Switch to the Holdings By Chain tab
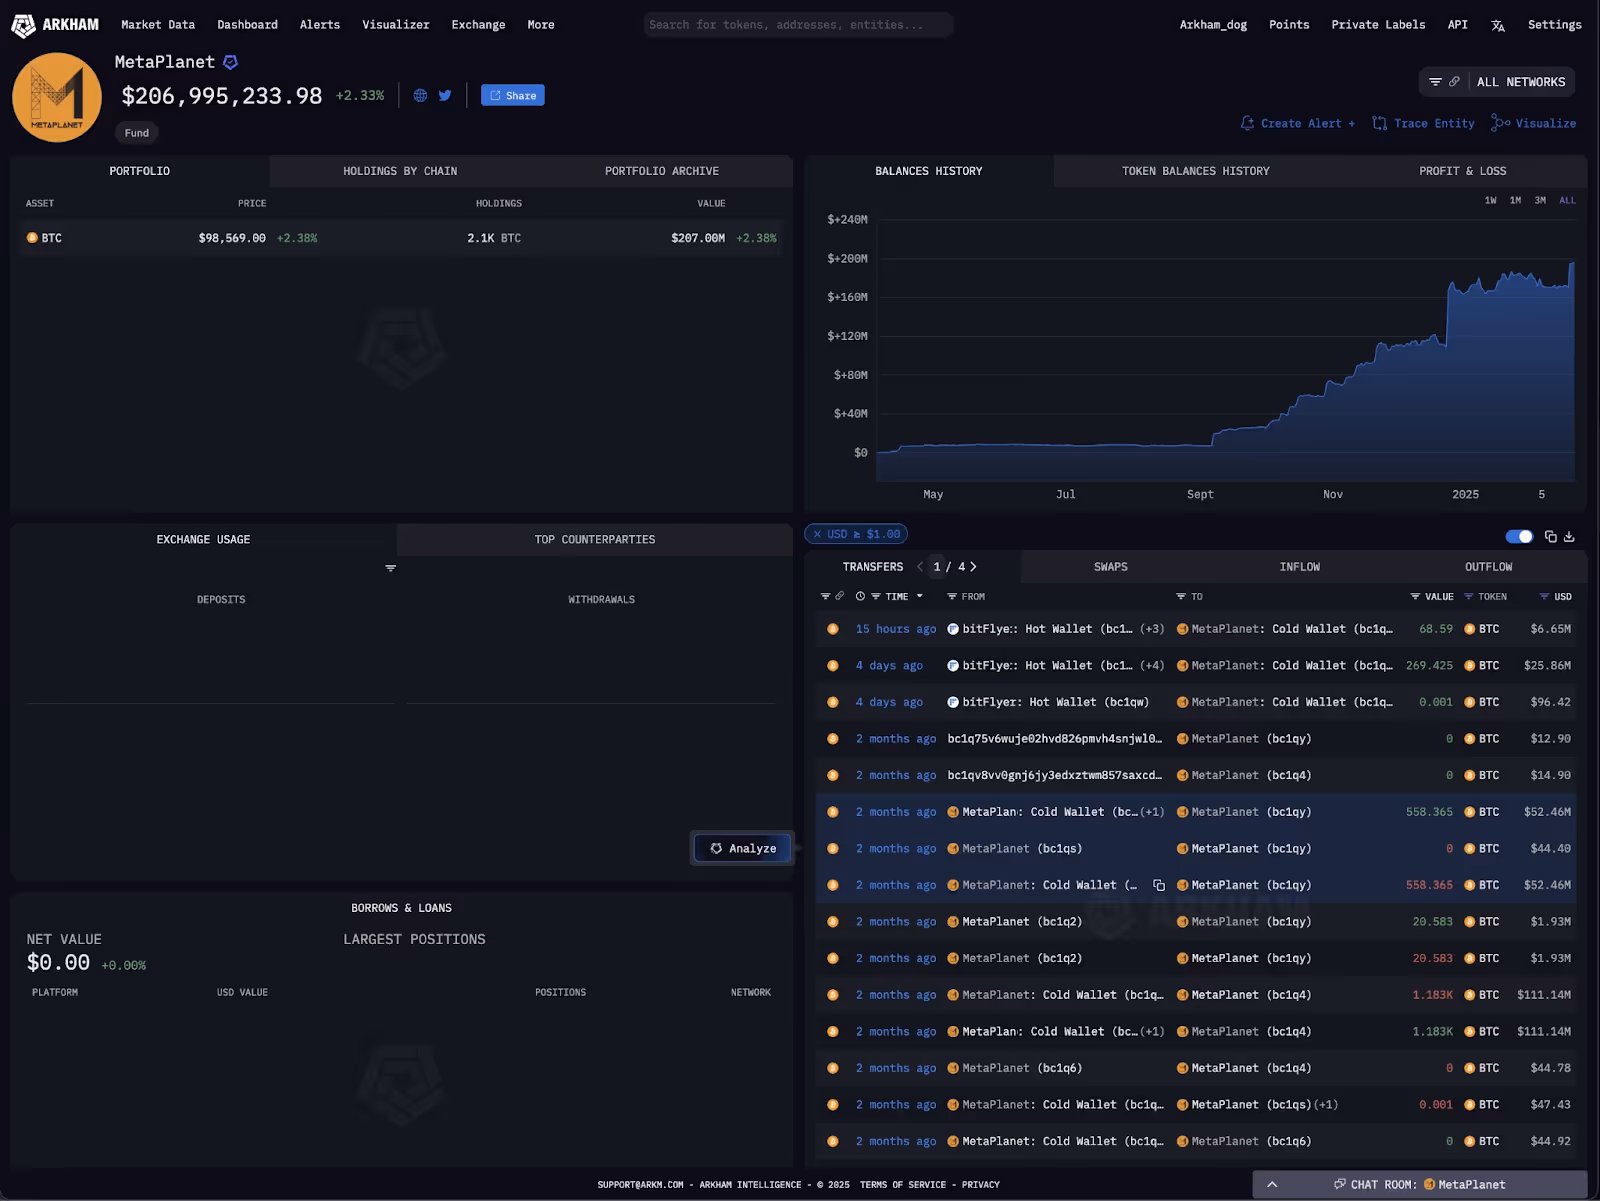 click(x=400, y=171)
